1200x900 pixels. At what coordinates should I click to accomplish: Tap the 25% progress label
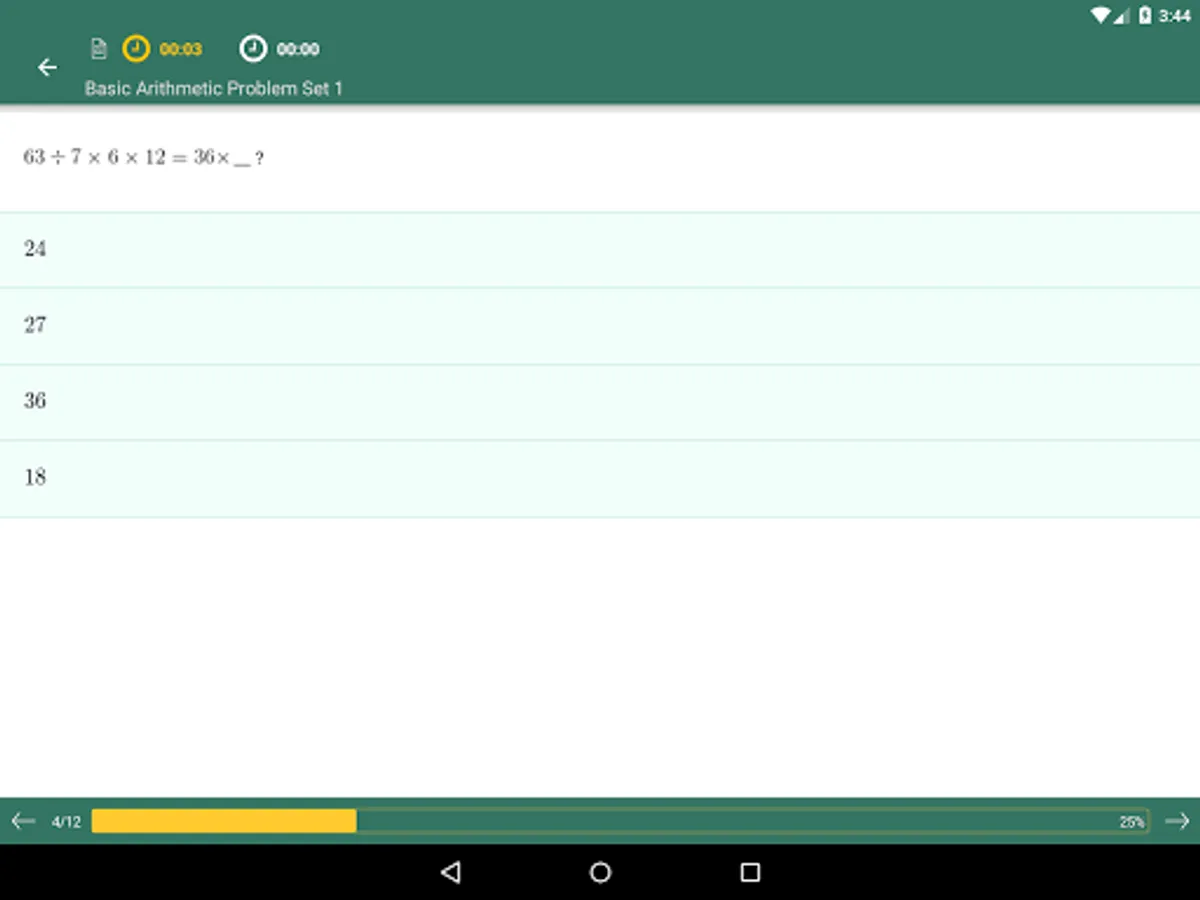point(1132,822)
